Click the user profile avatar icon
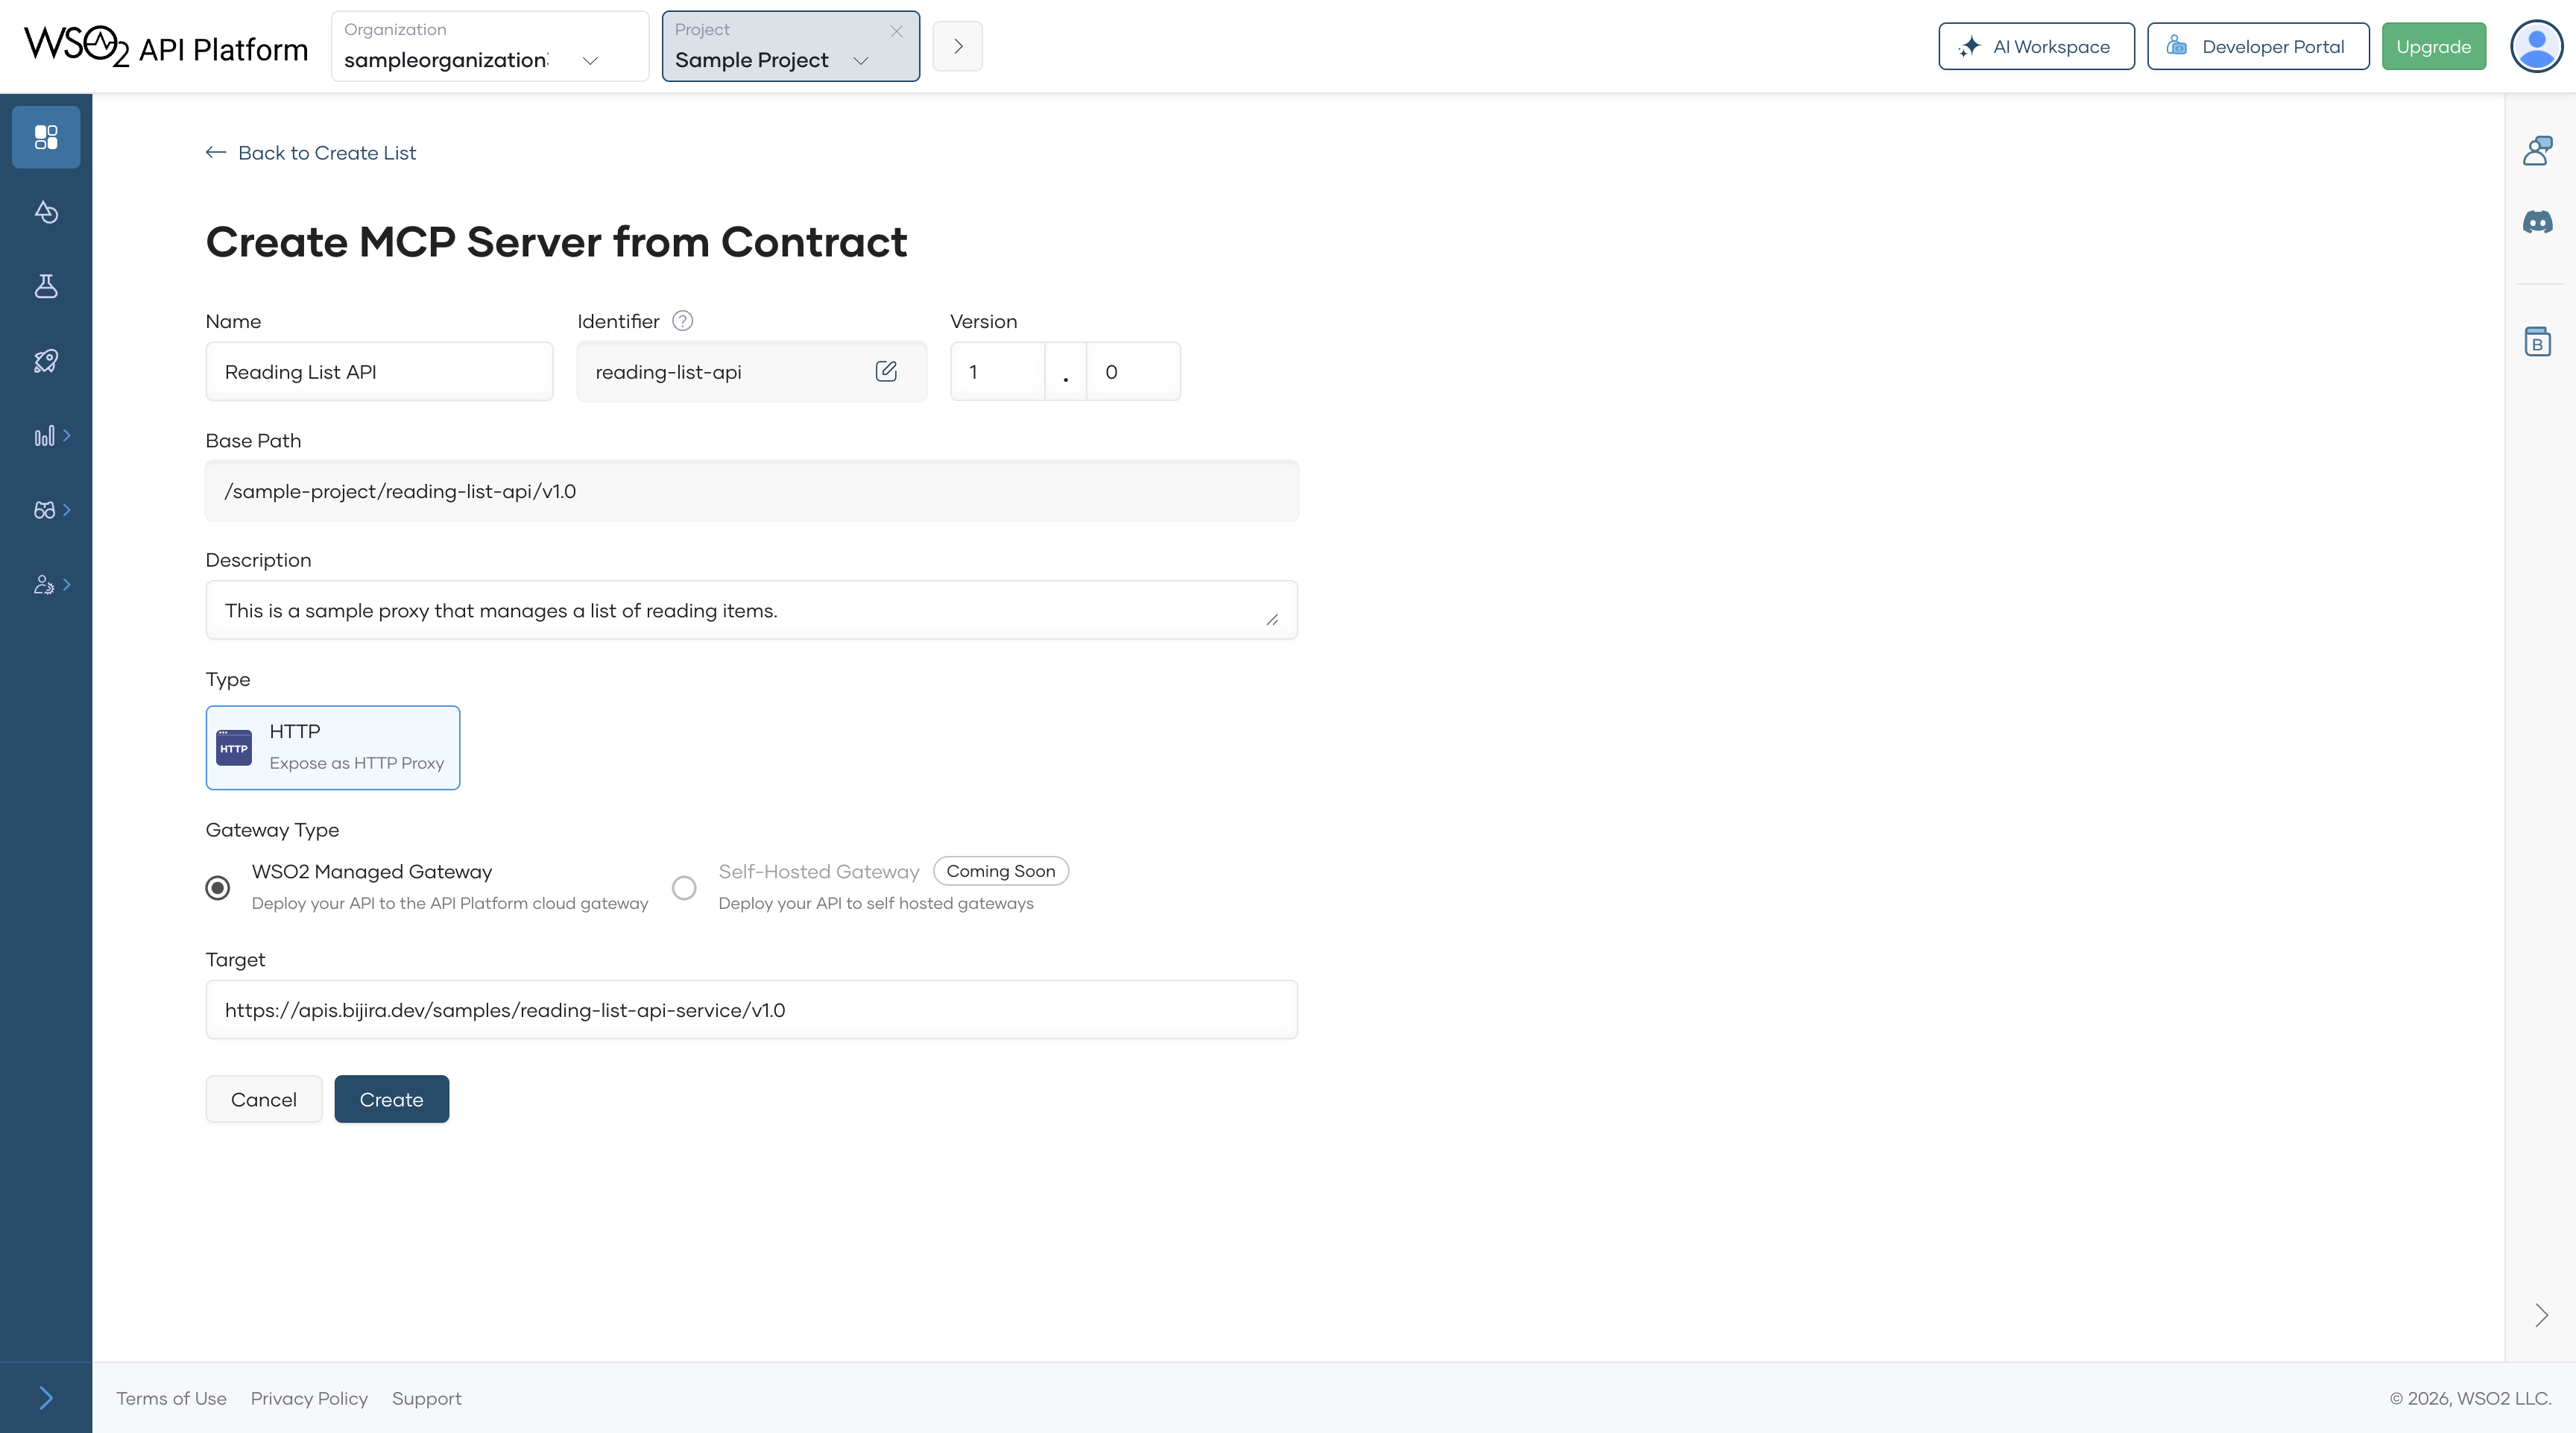Image resolution: width=2576 pixels, height=1433 pixels. (2536, 46)
